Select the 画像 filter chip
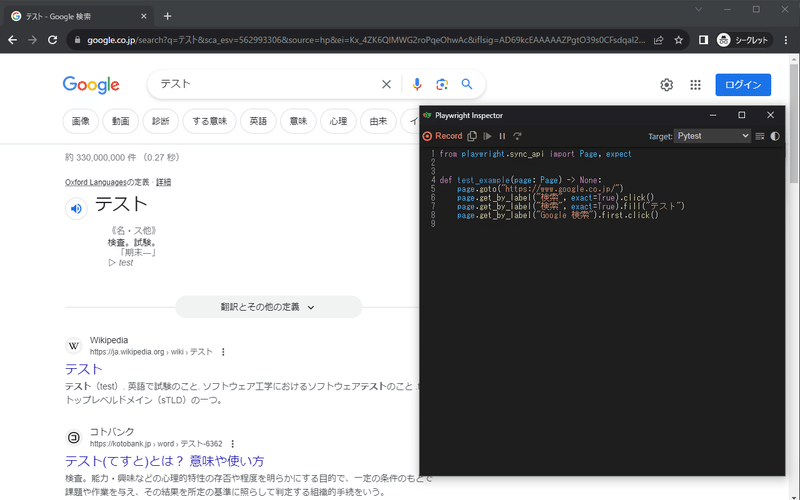This screenshot has height=500, width=800. pos(81,121)
